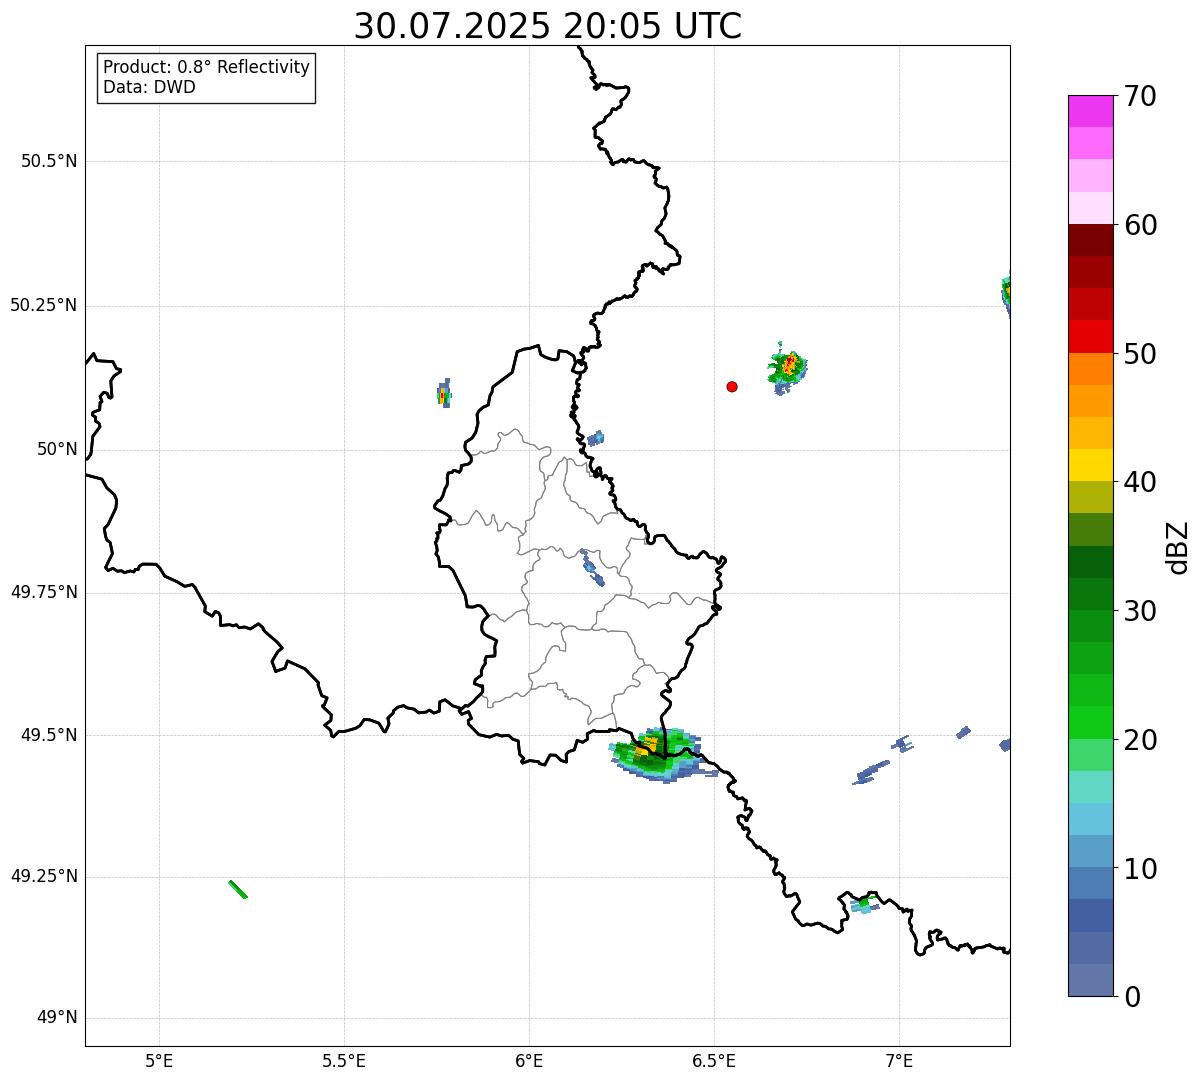The width and height of the screenshot is (1202, 1081).
Task: Click the dBZ colorbar axis label
Action: [x=1178, y=546]
